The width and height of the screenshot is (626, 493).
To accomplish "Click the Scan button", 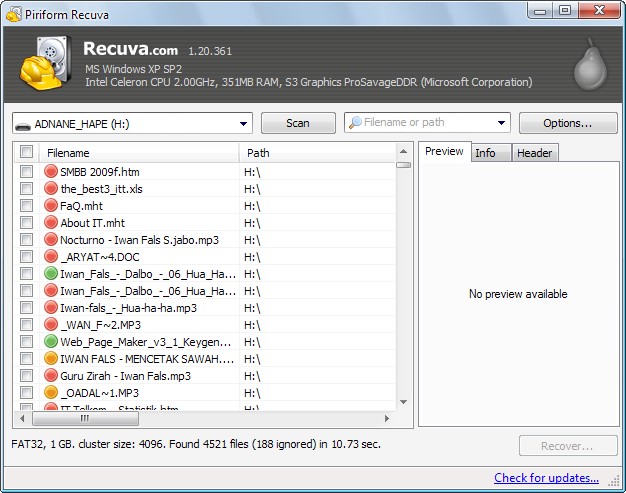I will click(x=298, y=123).
